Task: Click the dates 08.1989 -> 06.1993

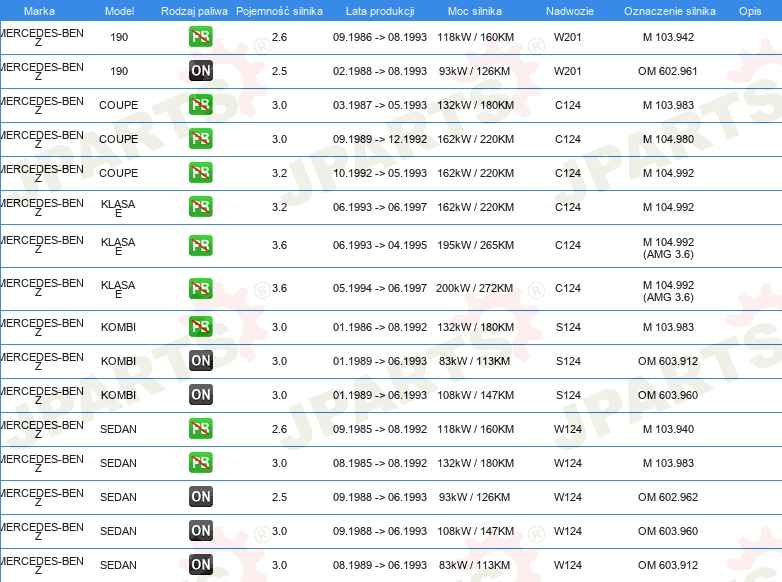Action: [x=380, y=565]
